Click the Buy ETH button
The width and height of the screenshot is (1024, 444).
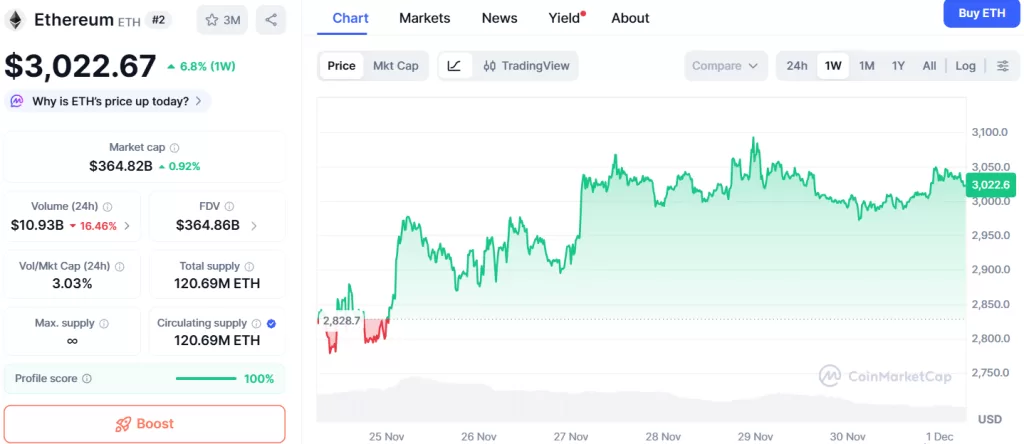(981, 13)
